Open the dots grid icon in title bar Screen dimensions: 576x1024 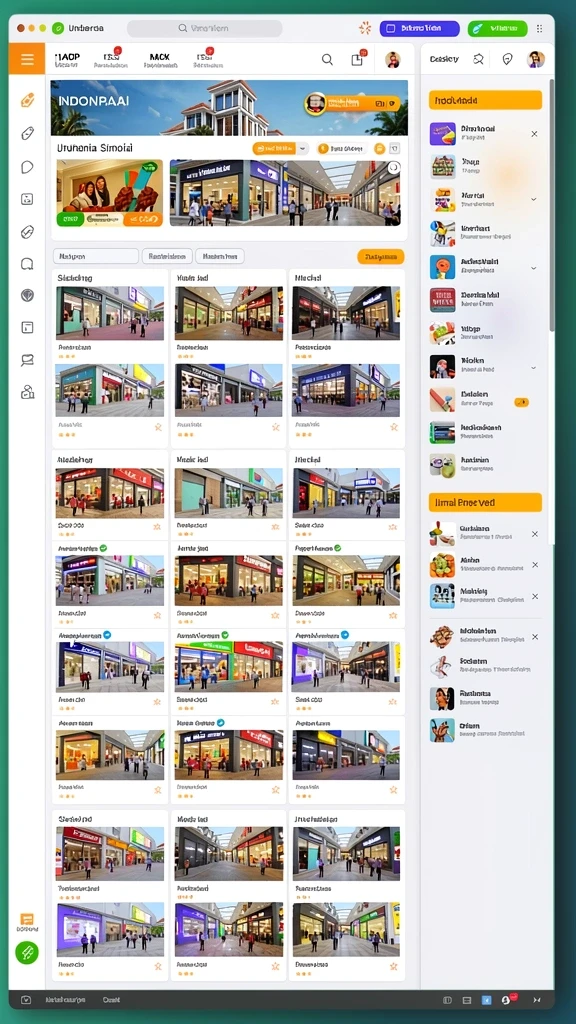pyautogui.click(x=539, y=29)
